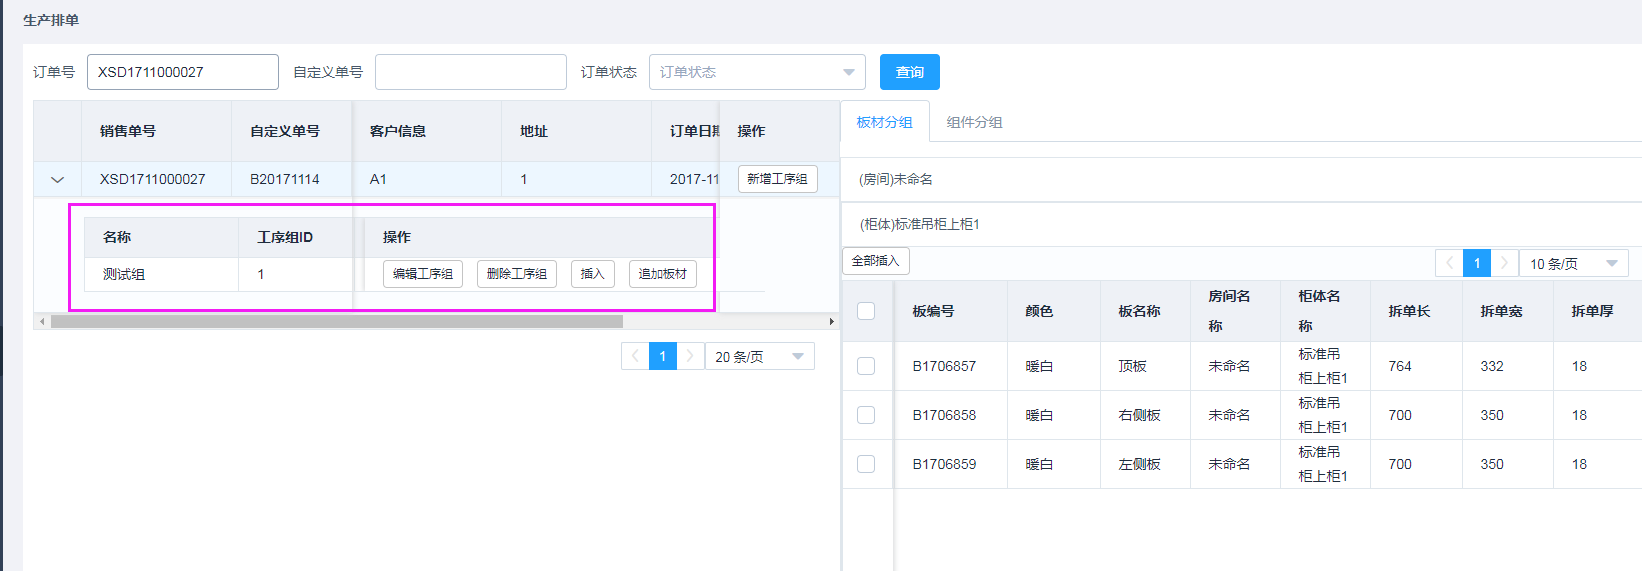The image size is (1642, 571).
Task: Collapse the XSD1711000027 order row chevron
Action: point(57,180)
